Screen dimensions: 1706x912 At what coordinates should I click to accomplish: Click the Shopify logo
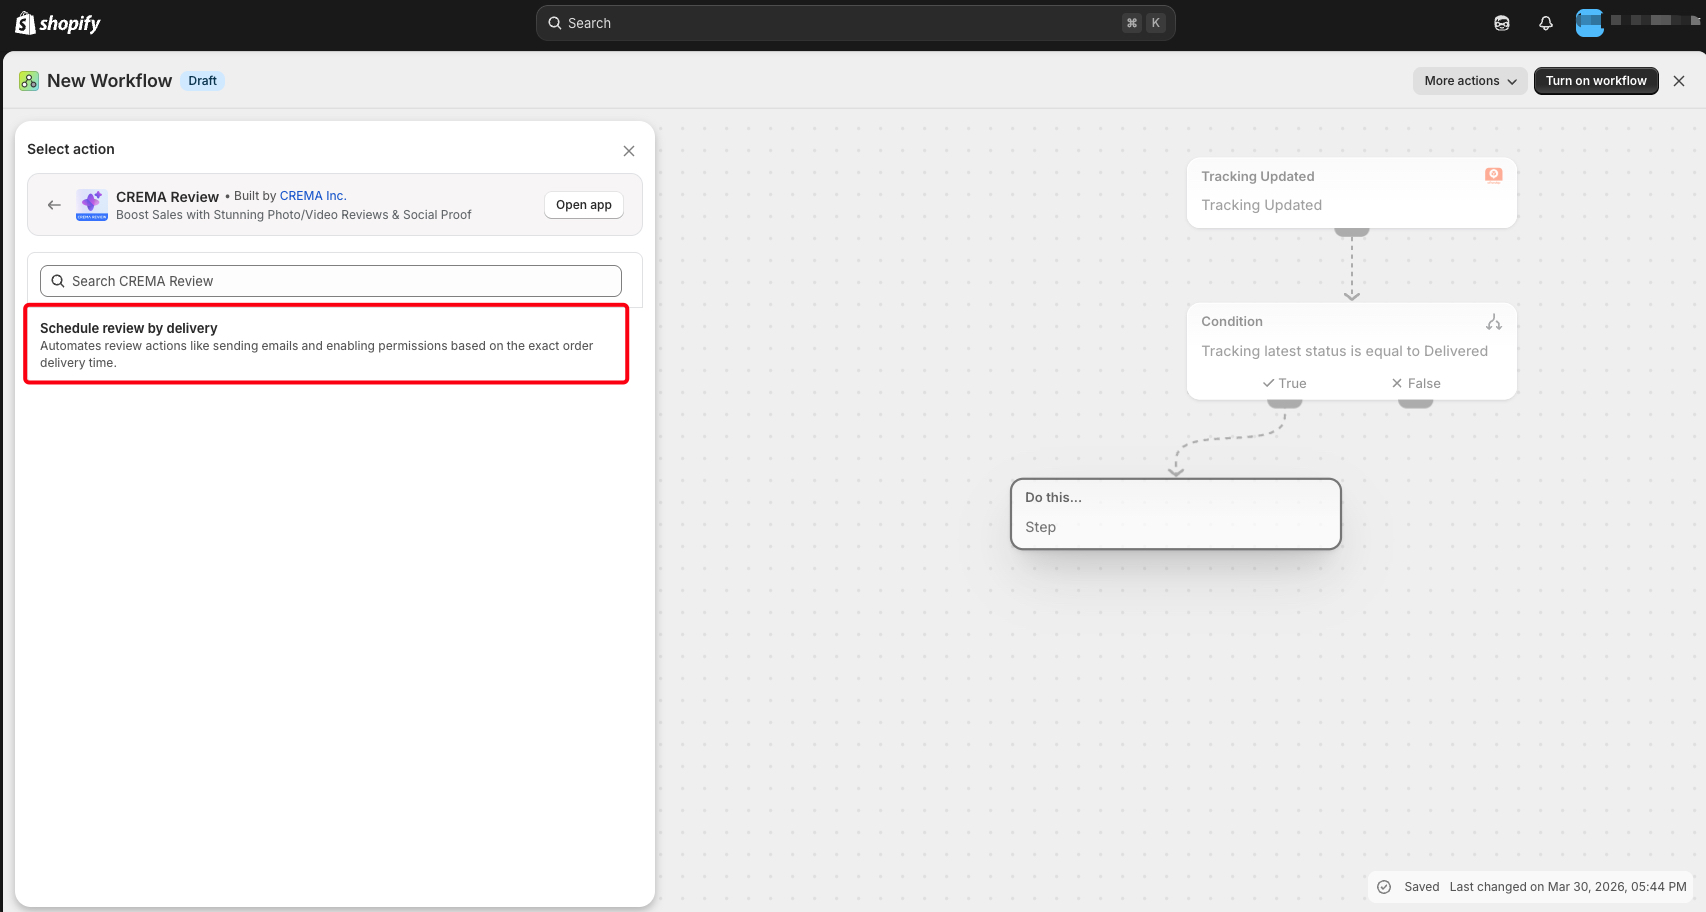click(58, 23)
